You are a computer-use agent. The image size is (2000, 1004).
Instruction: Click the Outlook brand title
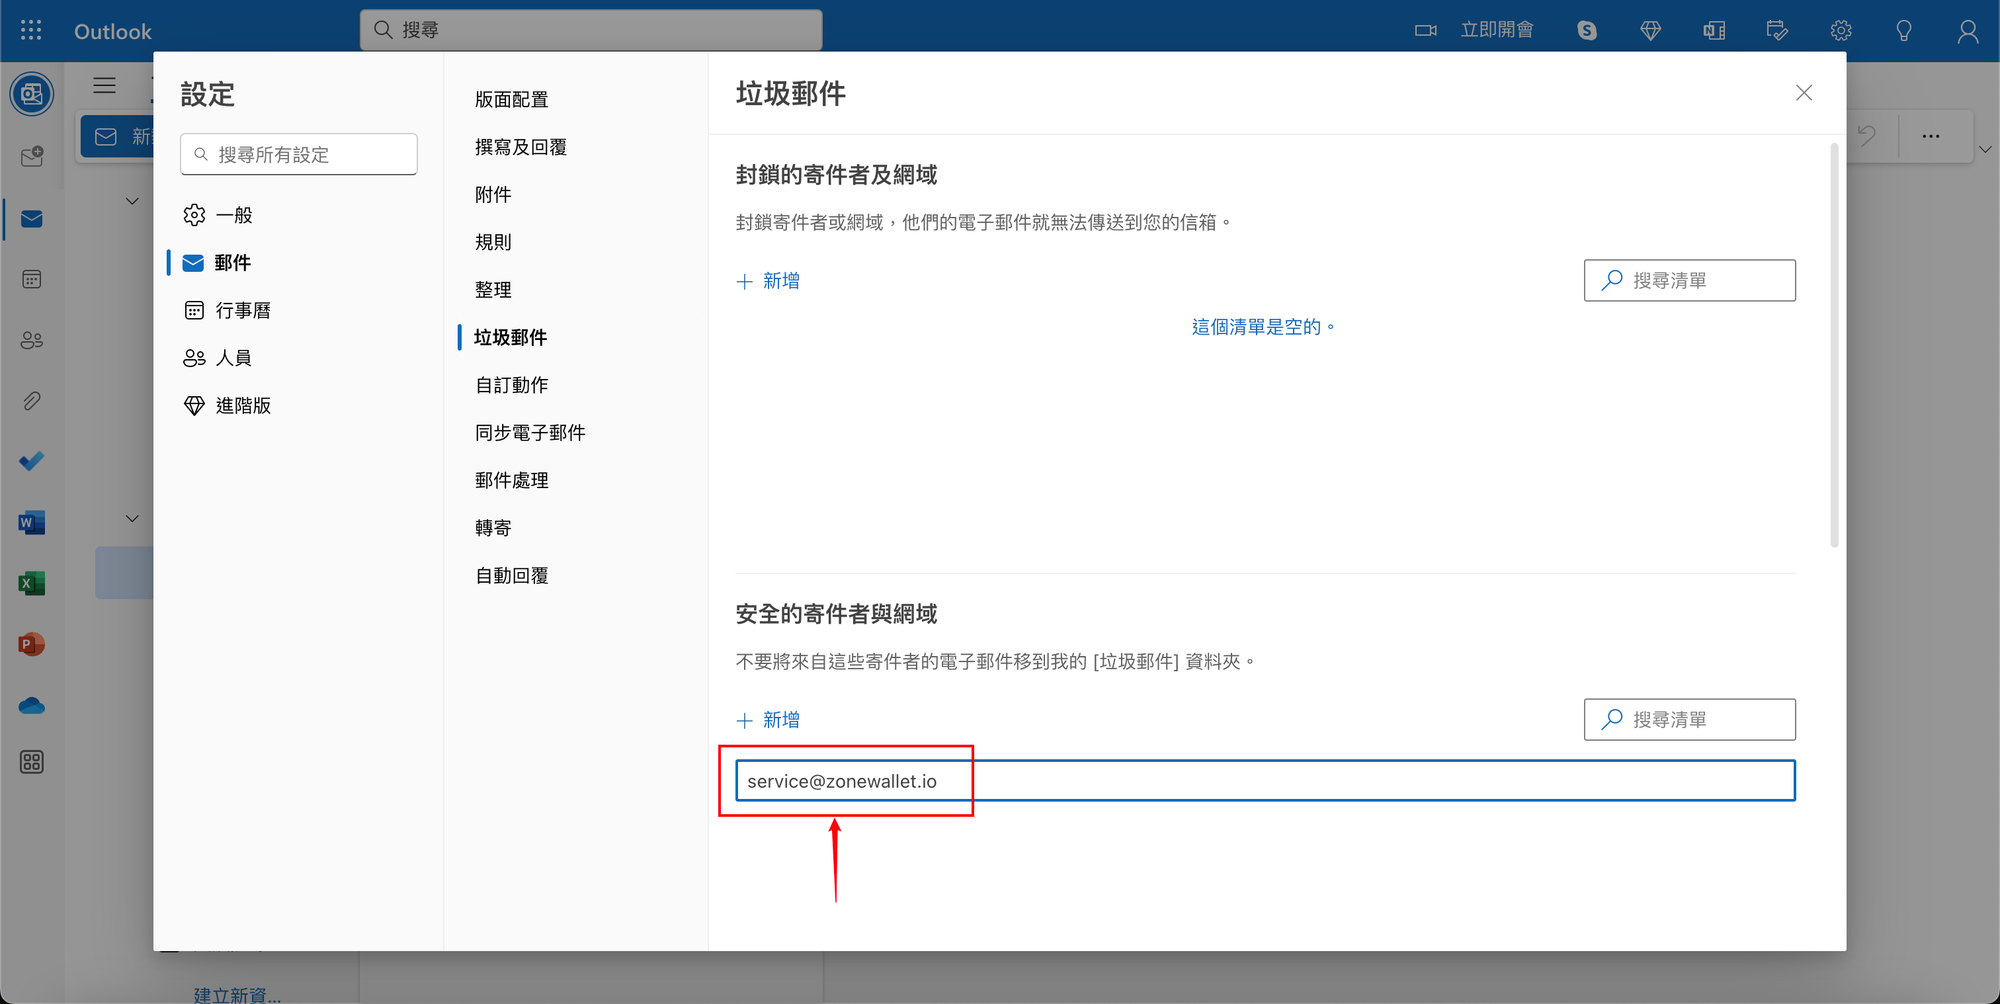pos(112,31)
